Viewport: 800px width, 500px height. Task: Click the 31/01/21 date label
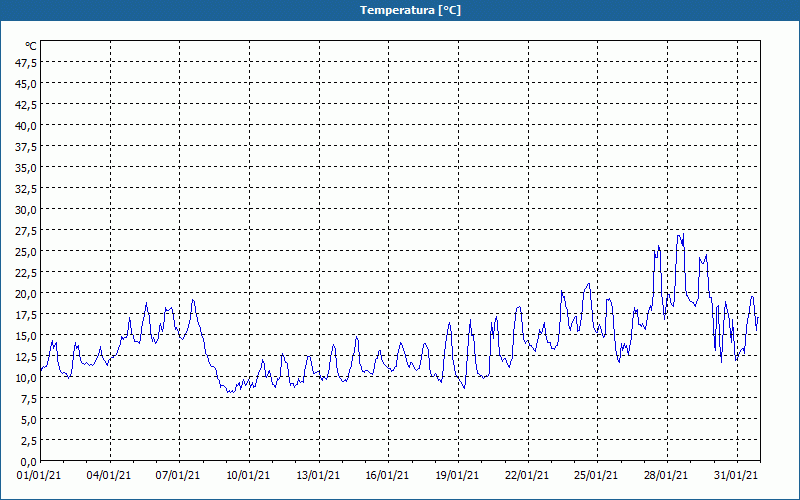point(736,475)
